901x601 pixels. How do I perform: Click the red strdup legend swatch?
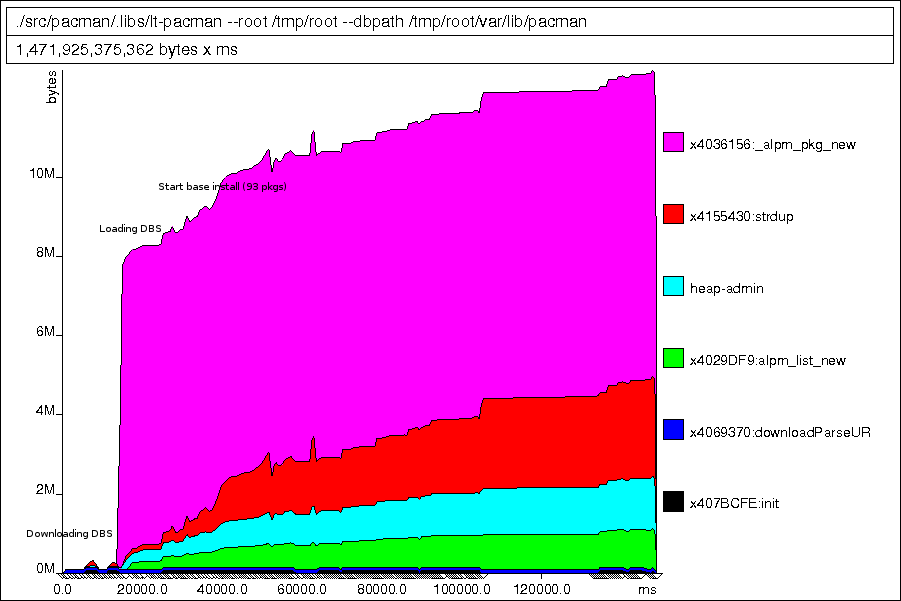click(x=673, y=215)
